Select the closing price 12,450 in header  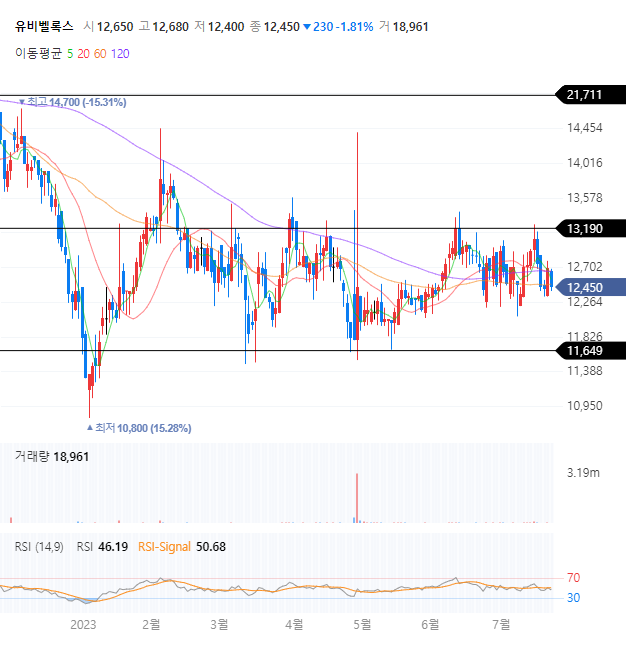[x=282, y=27]
